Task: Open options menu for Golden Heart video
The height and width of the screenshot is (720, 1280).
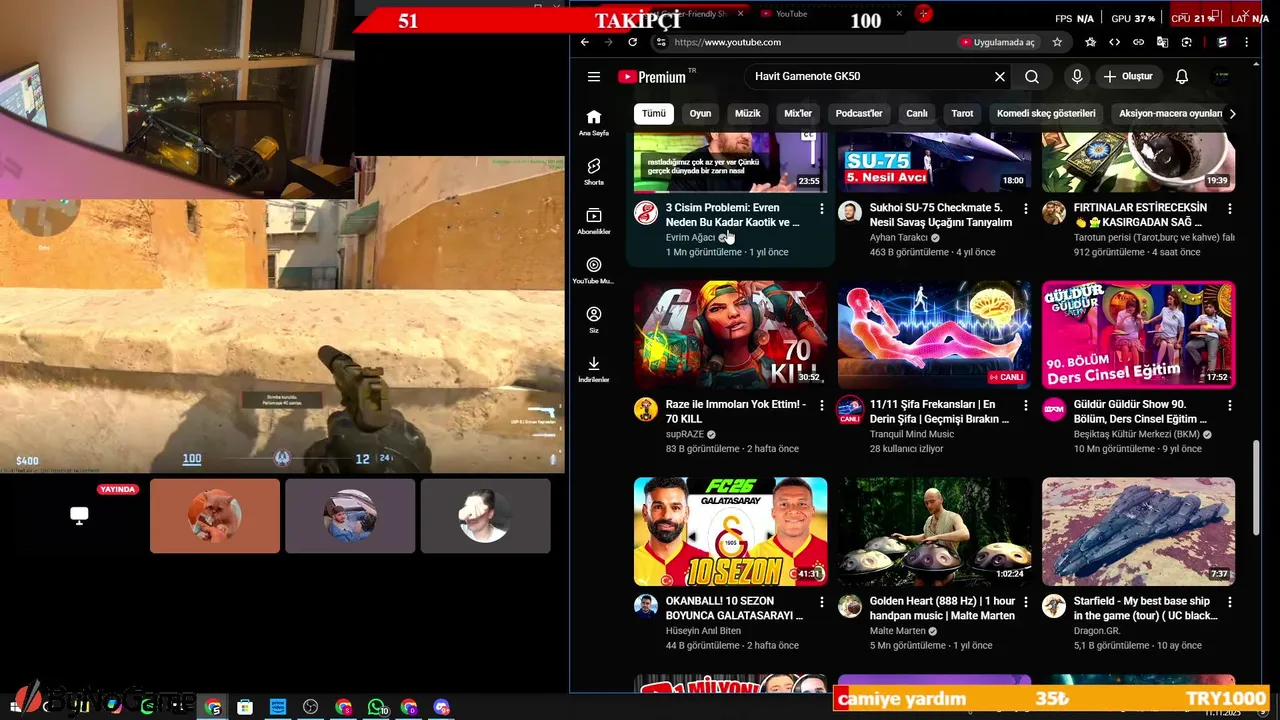Action: (x=1026, y=603)
